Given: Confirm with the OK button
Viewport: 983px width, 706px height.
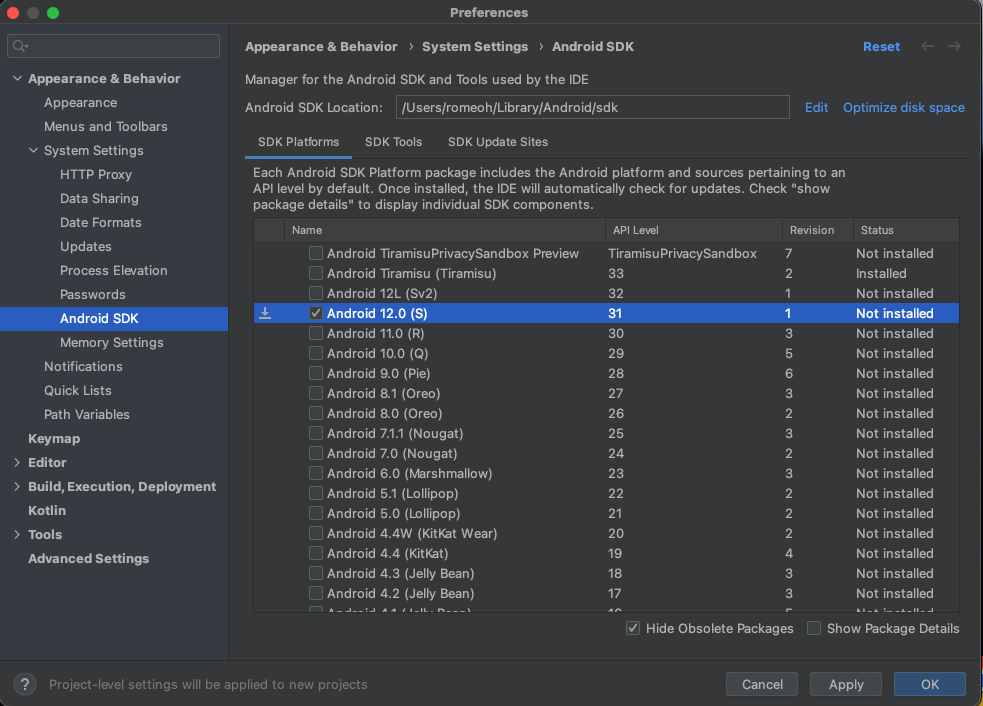Looking at the screenshot, I should (x=930, y=684).
